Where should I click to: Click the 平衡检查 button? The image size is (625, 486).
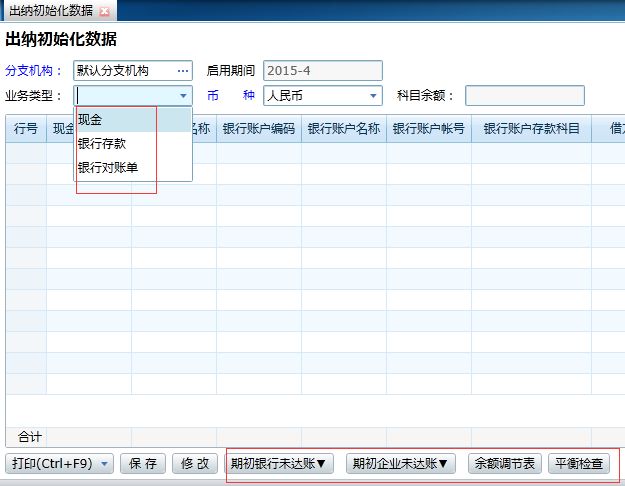(579, 464)
